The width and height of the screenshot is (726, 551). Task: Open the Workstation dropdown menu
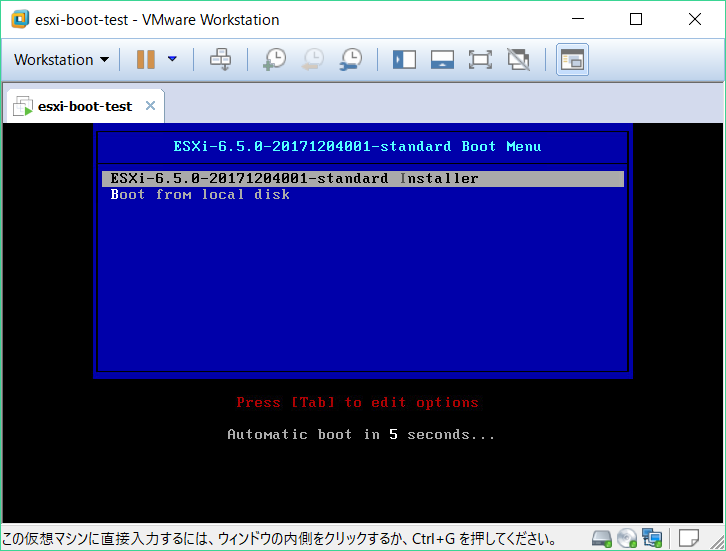[x=61, y=60]
